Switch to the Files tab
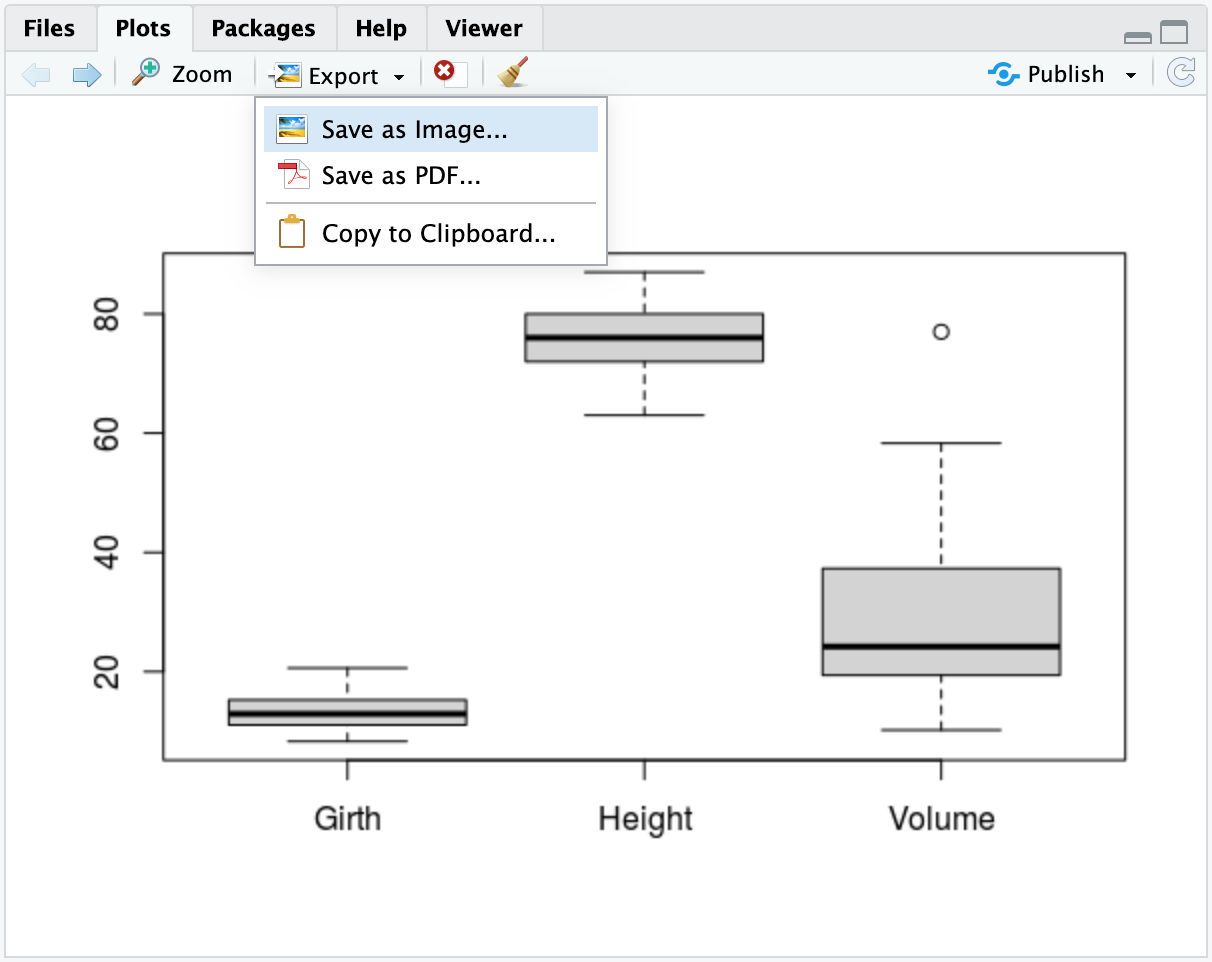 (x=49, y=28)
